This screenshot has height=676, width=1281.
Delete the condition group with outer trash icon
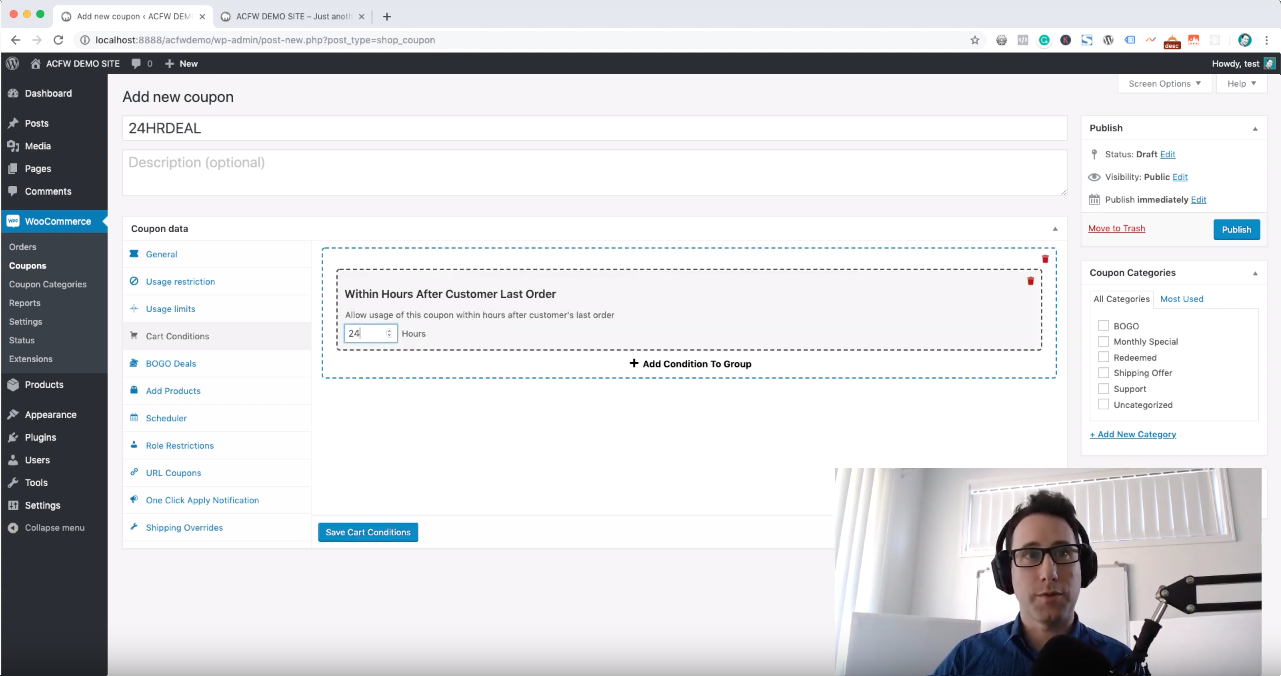(x=1045, y=259)
